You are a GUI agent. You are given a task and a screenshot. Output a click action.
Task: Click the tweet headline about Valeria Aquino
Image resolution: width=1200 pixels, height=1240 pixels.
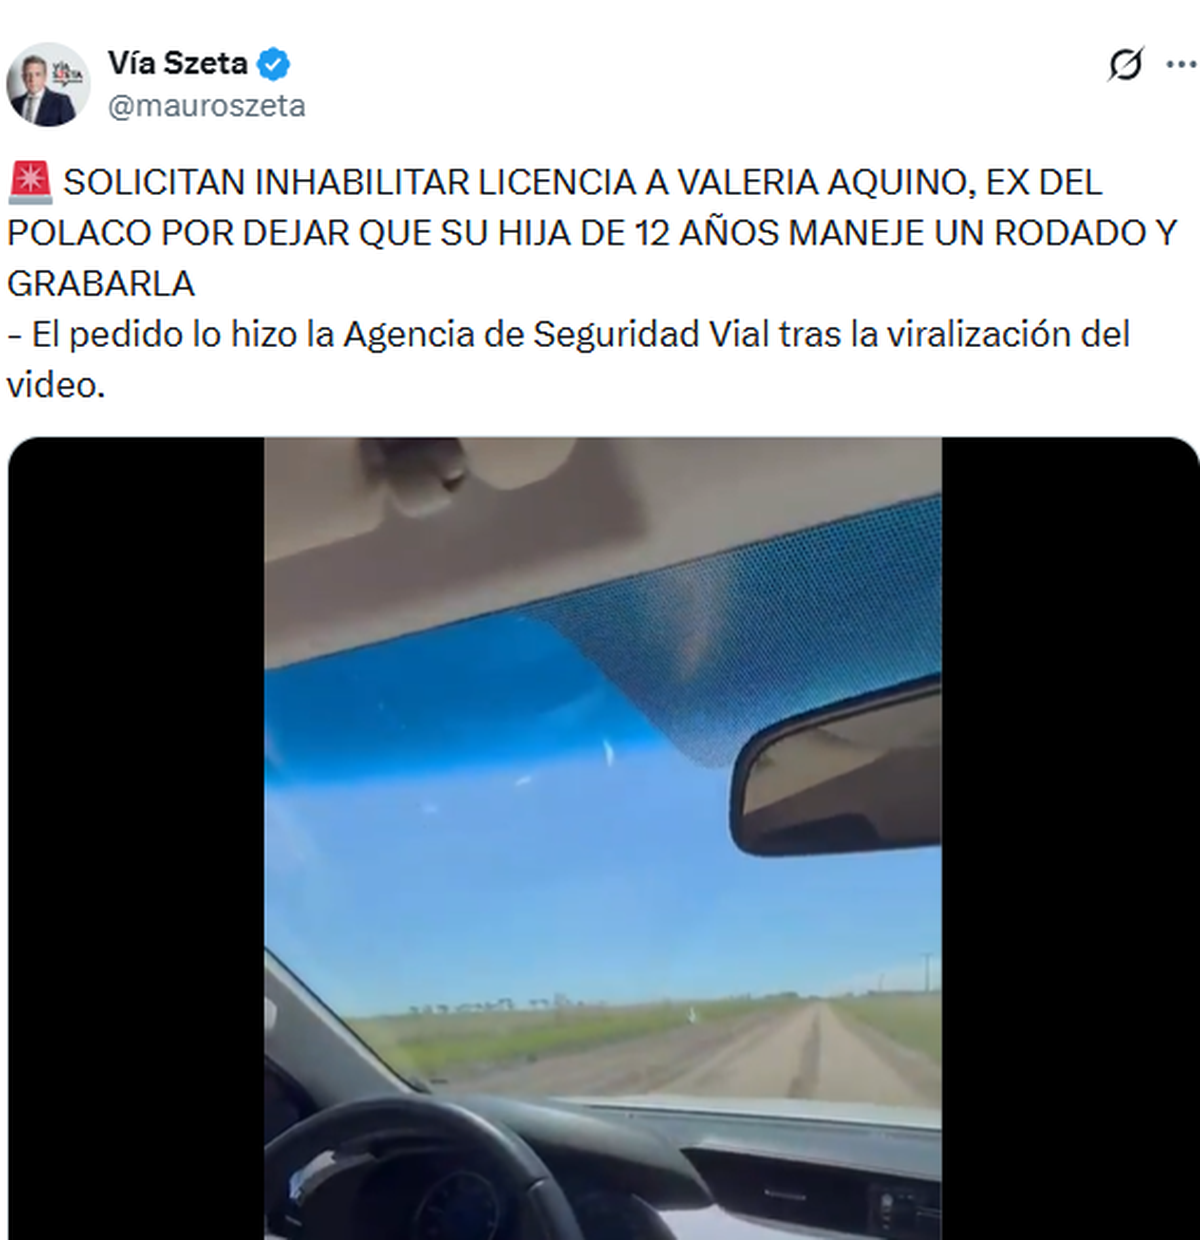point(592,233)
